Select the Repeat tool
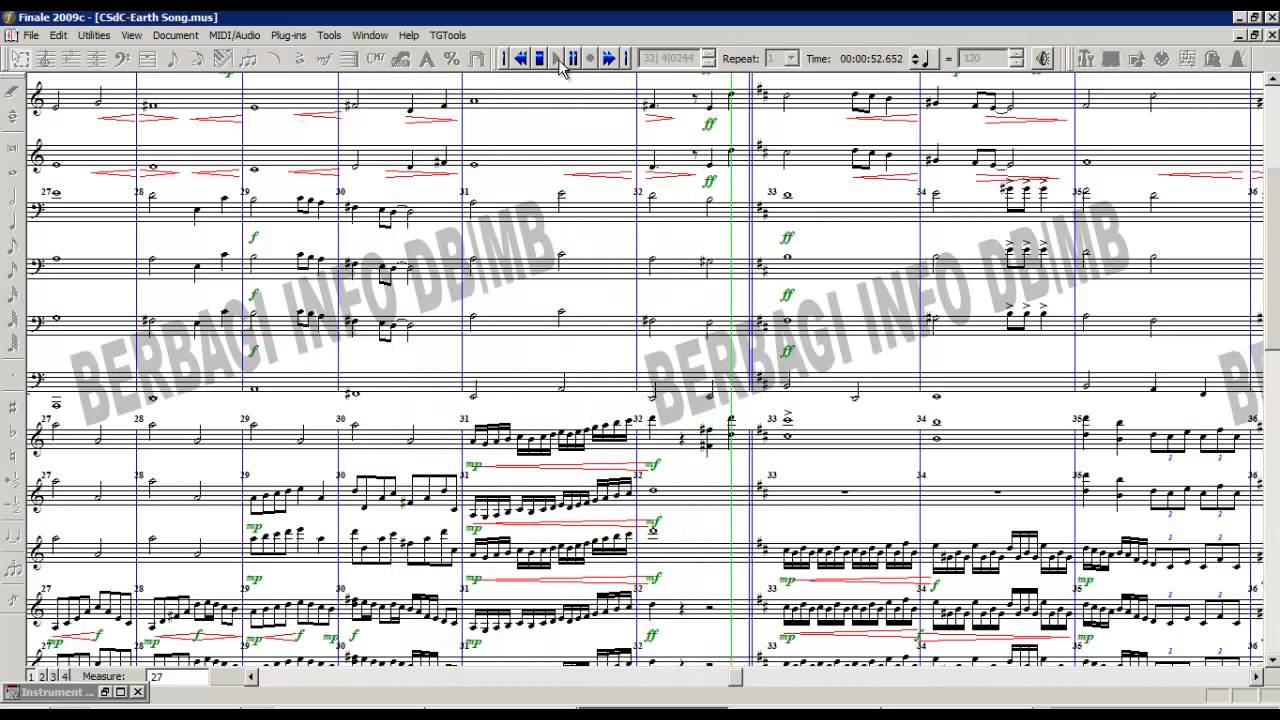The image size is (1280, 720). tap(349, 59)
